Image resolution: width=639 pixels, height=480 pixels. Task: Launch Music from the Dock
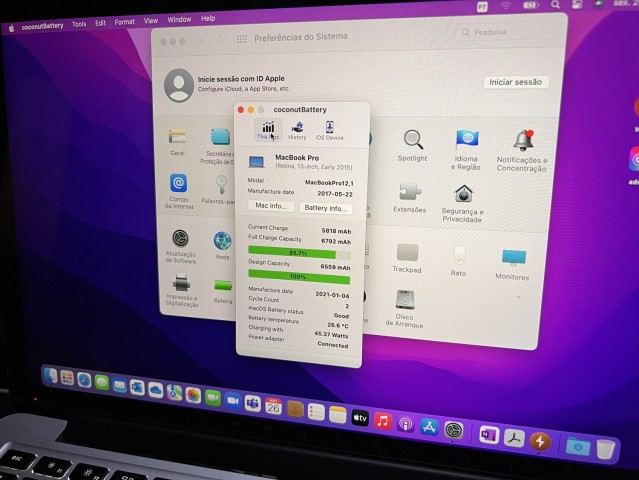tap(383, 421)
